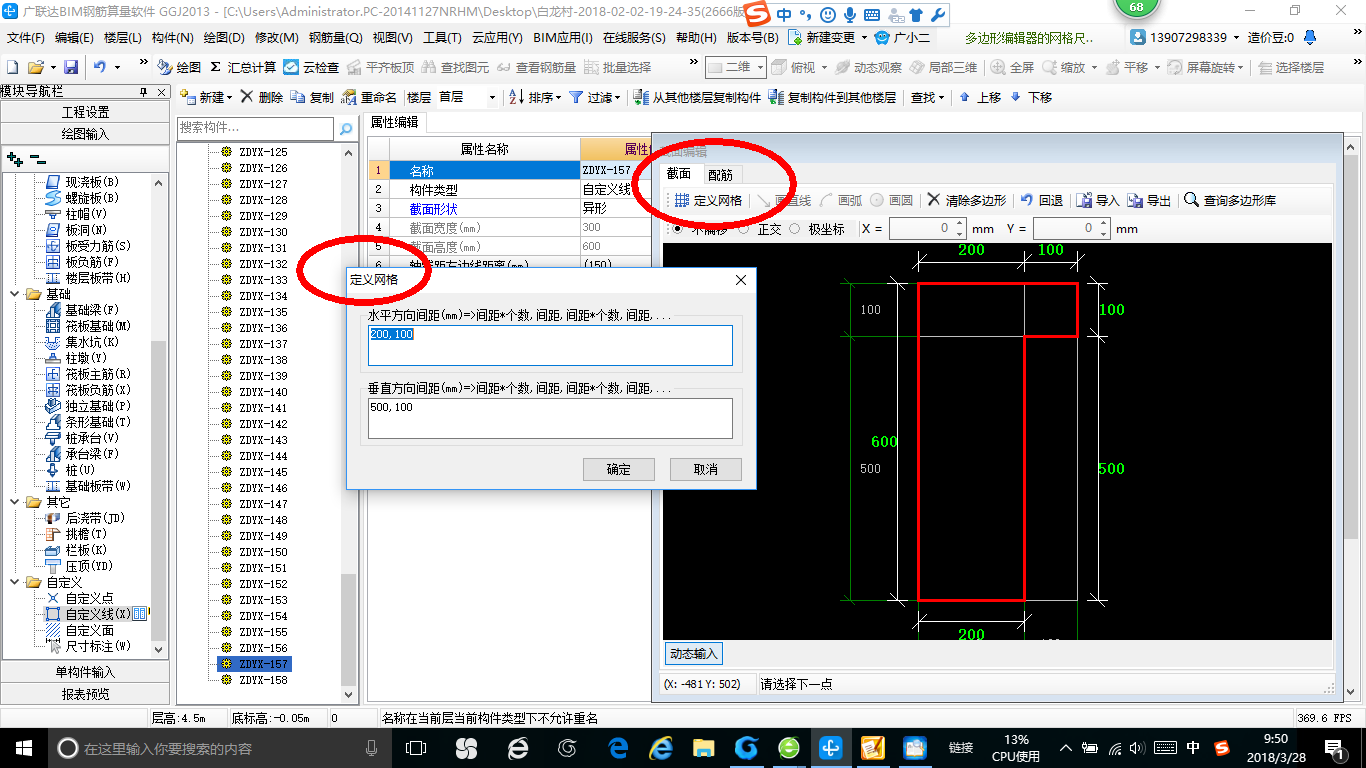Confirm grid with 确定 button
This screenshot has height=768, width=1366.
[x=619, y=469]
